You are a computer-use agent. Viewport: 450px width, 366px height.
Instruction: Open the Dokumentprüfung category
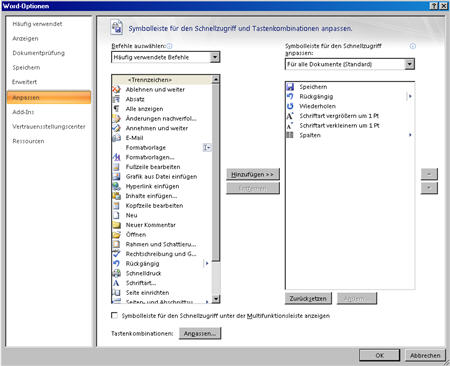39,53
